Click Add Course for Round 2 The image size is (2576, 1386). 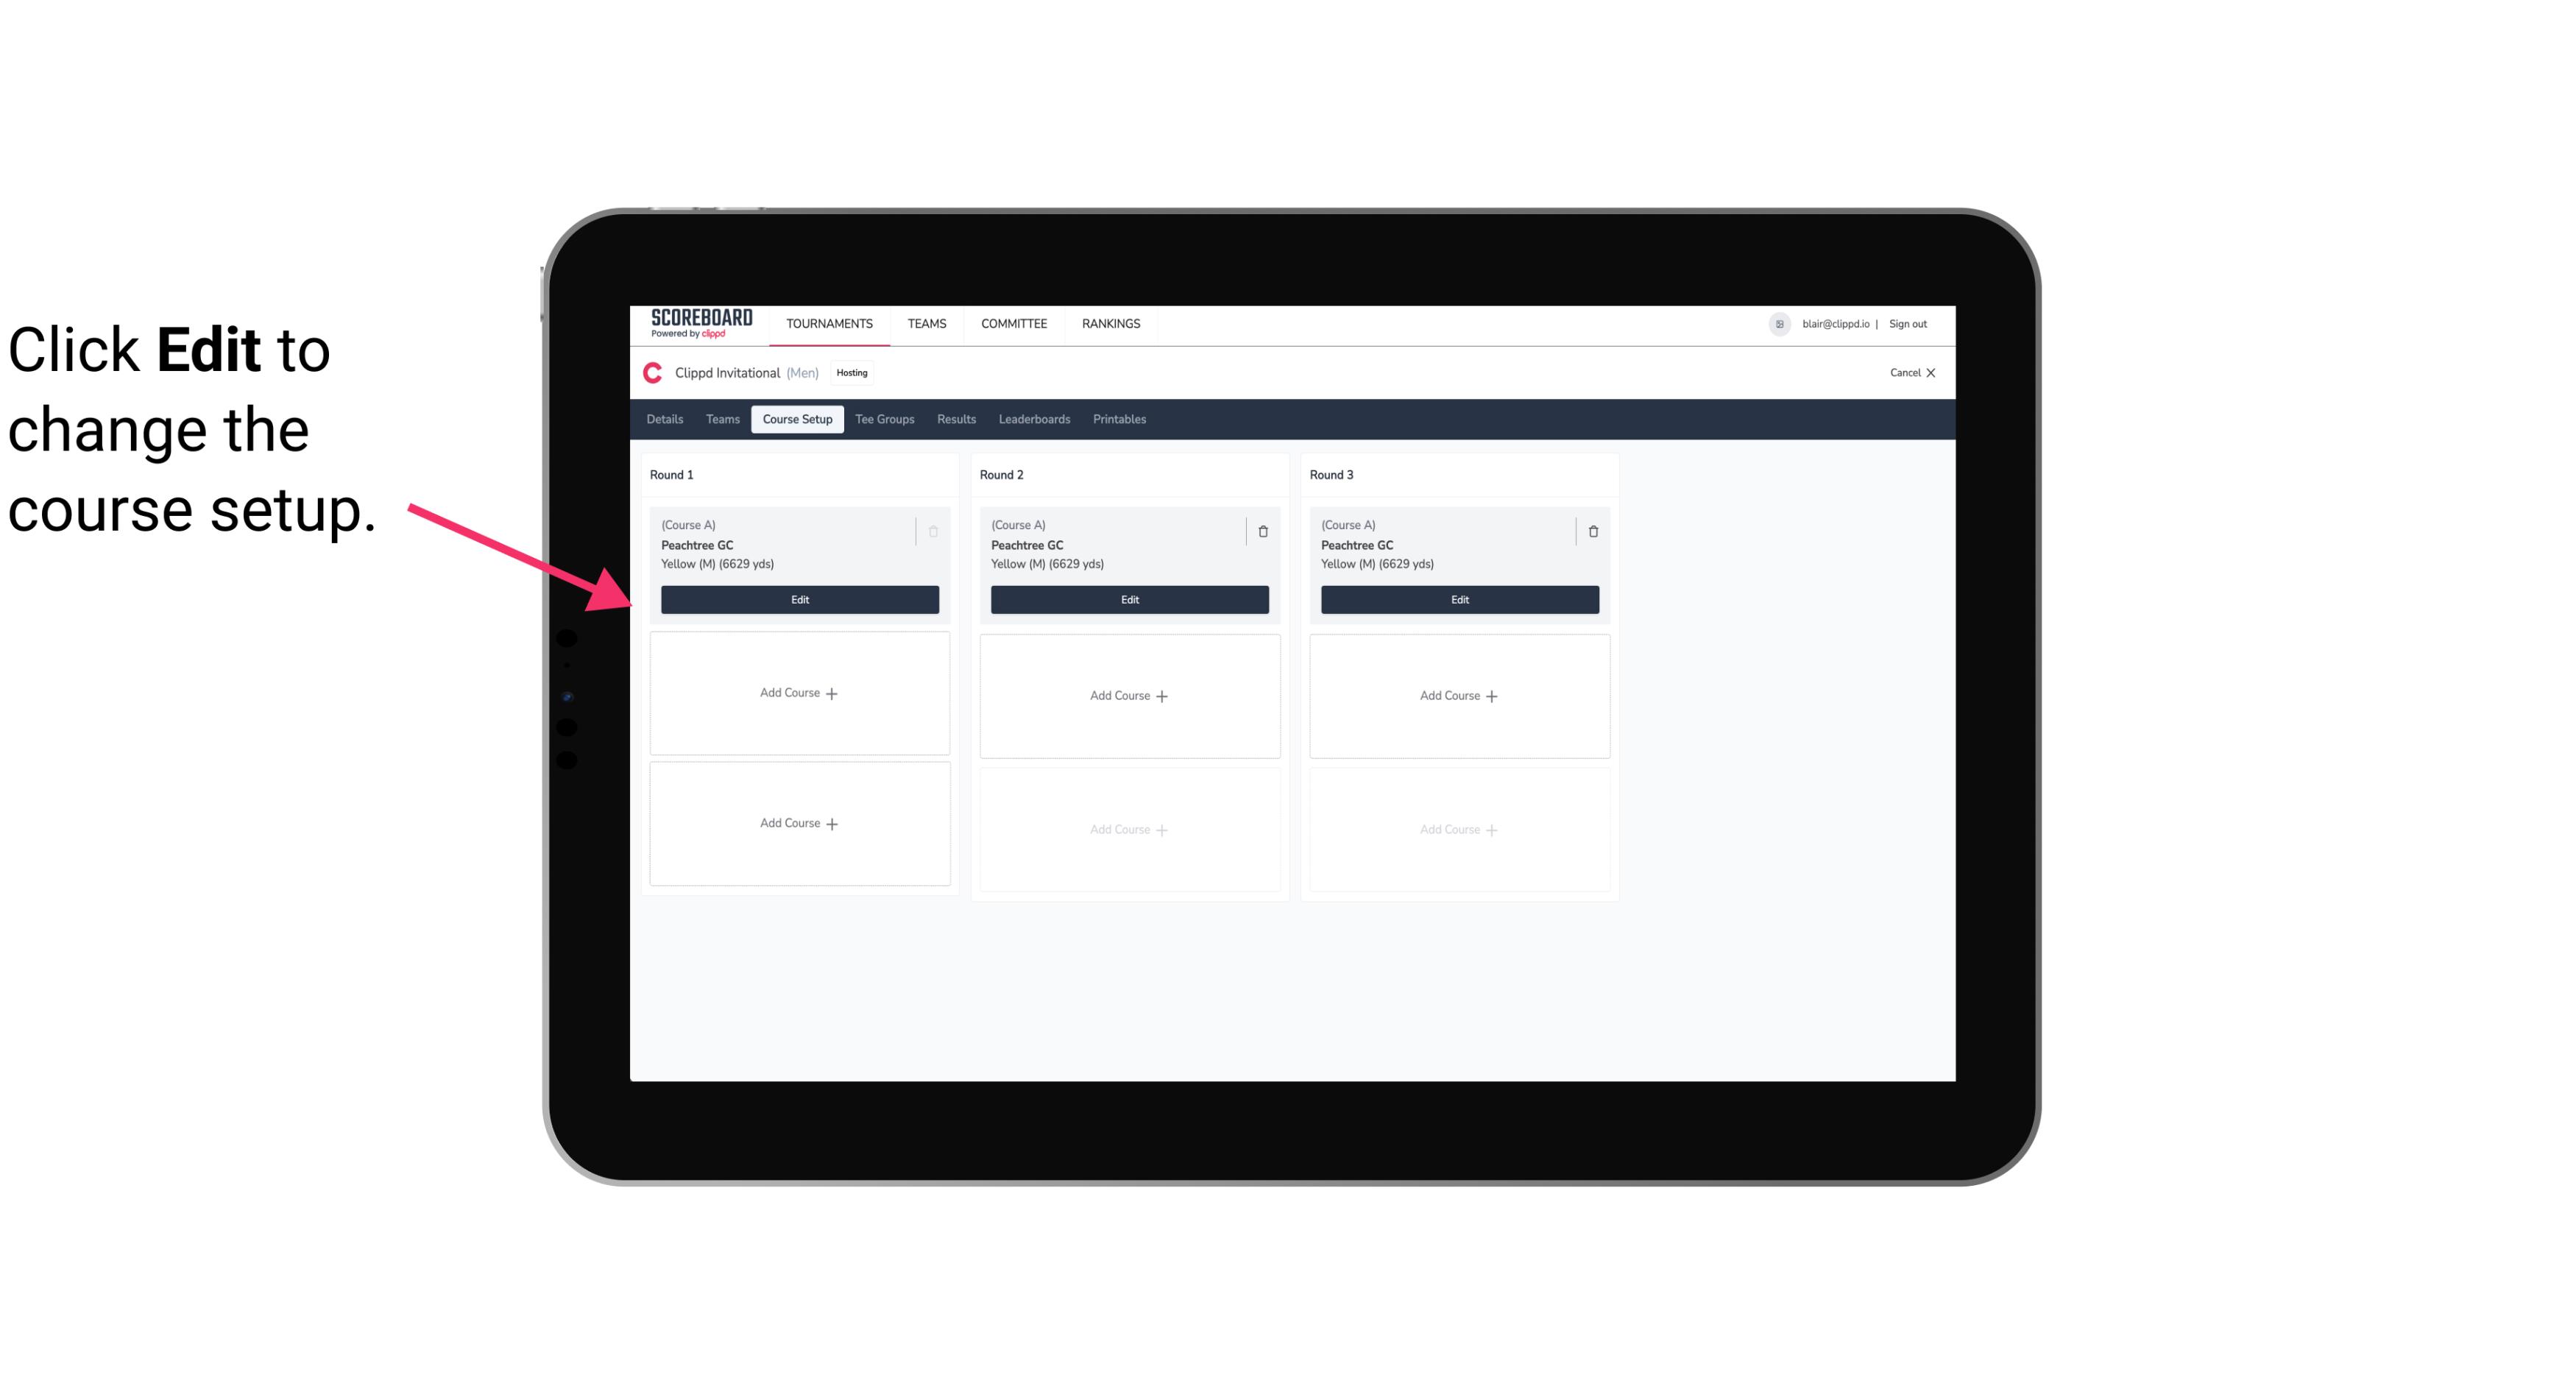[x=1128, y=695]
